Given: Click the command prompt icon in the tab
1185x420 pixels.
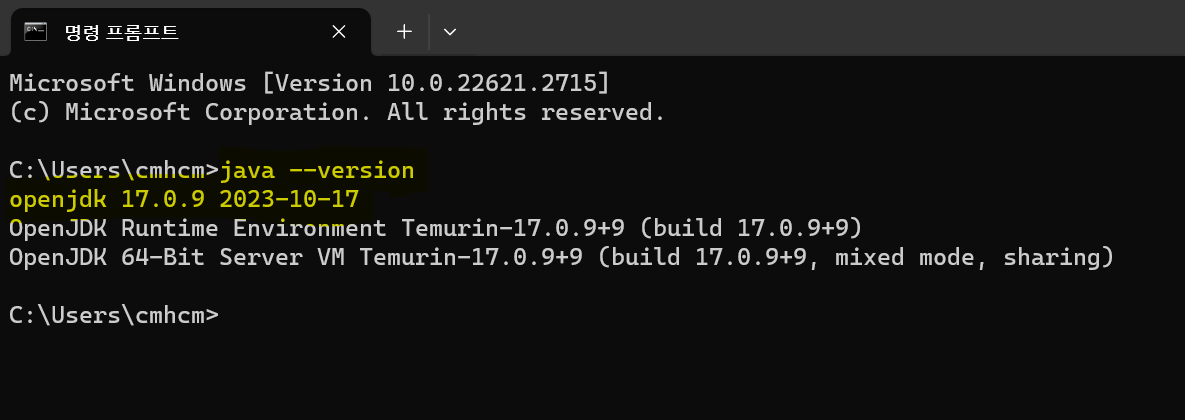Looking at the screenshot, I should 36,32.
